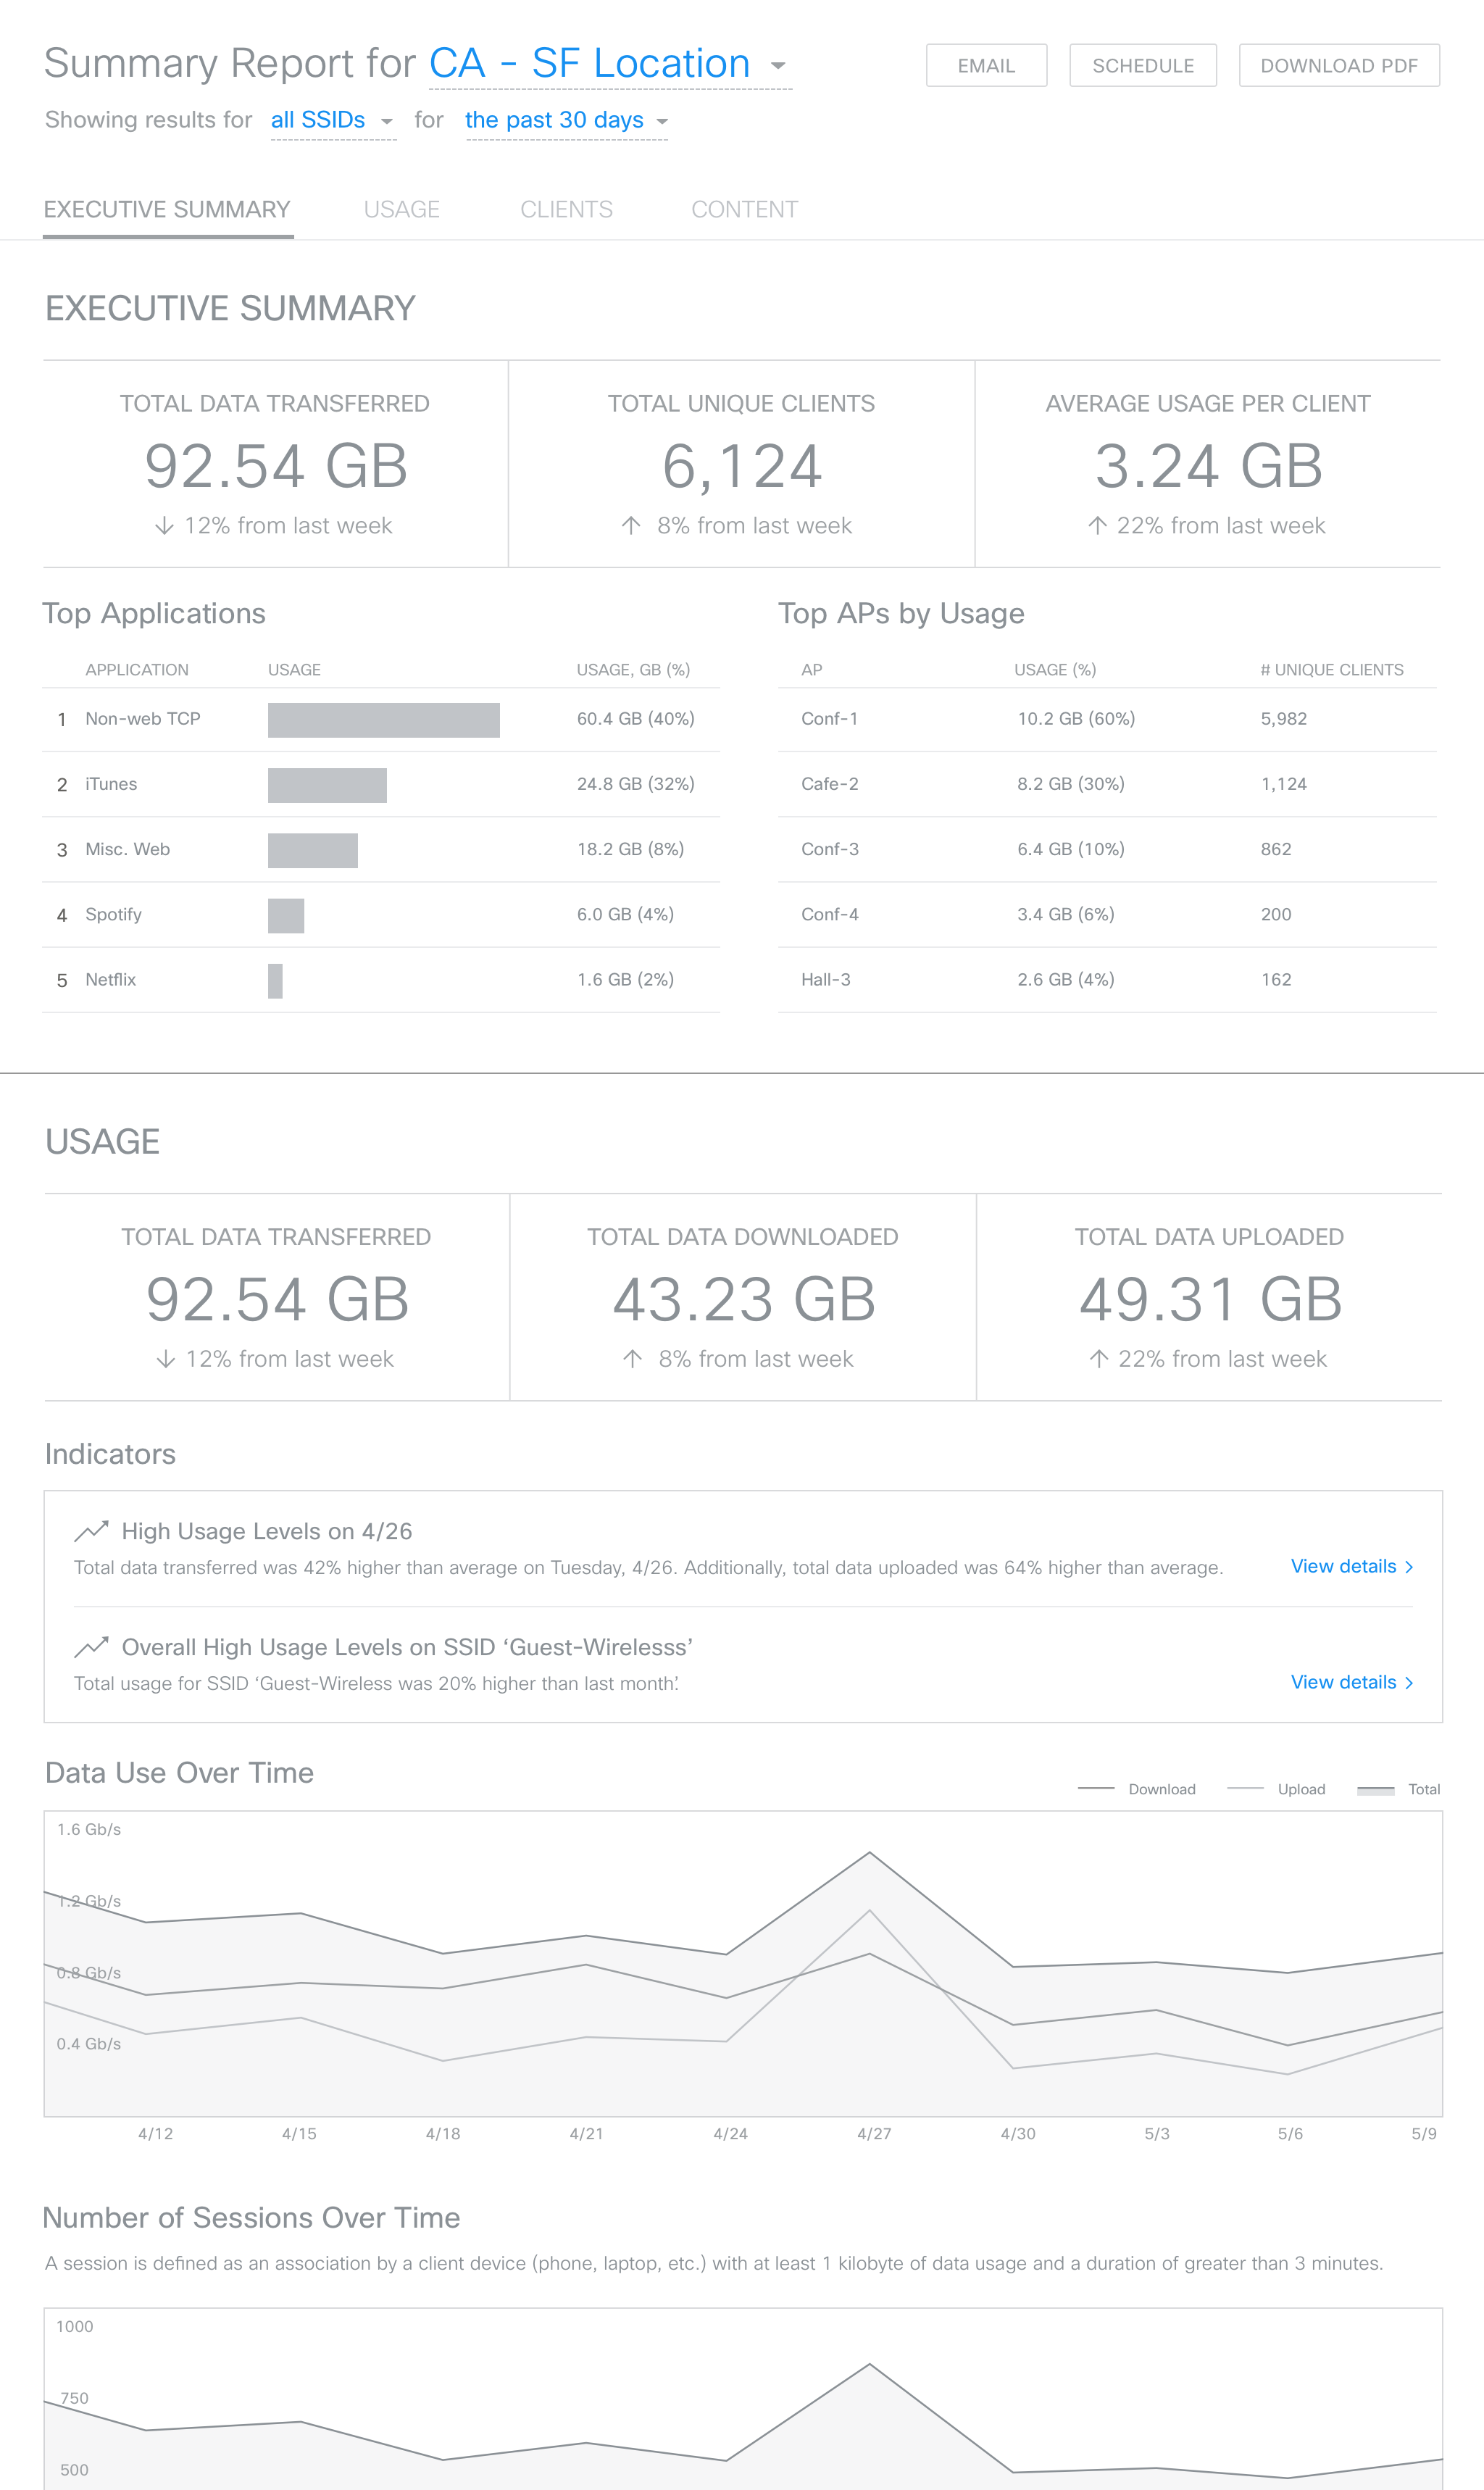This screenshot has width=1484, height=2490.
Task: Click up arrow under Total Data Uploaded
Action: pos(1099,1358)
